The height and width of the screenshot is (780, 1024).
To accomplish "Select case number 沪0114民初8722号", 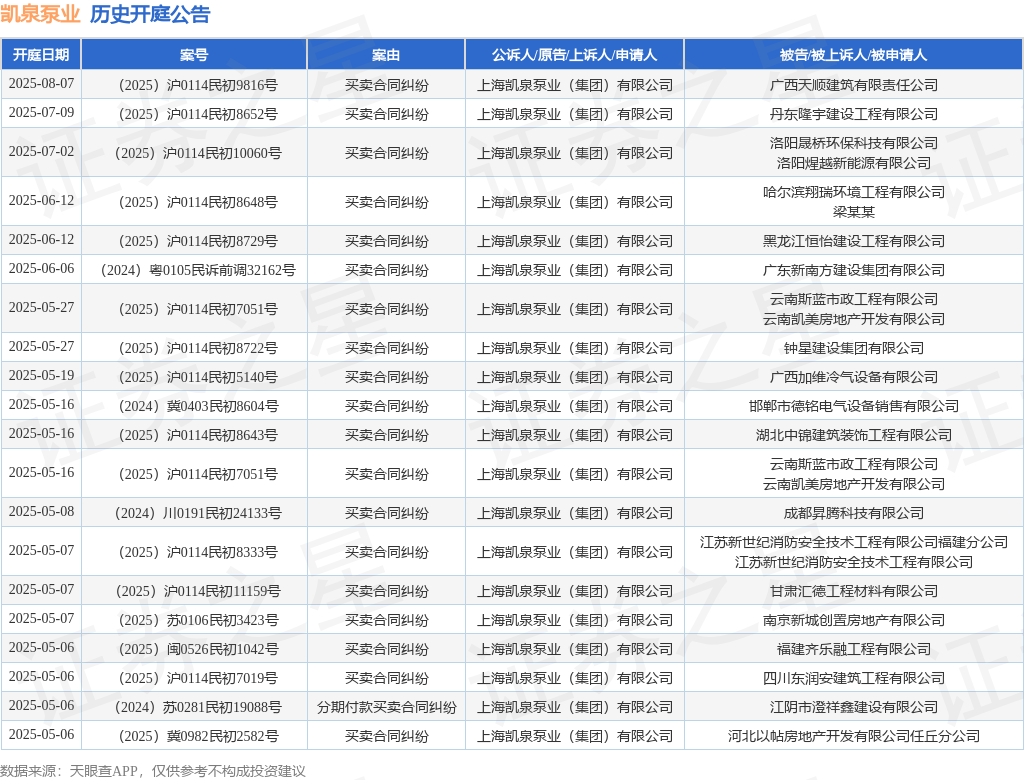I will coord(195,348).
